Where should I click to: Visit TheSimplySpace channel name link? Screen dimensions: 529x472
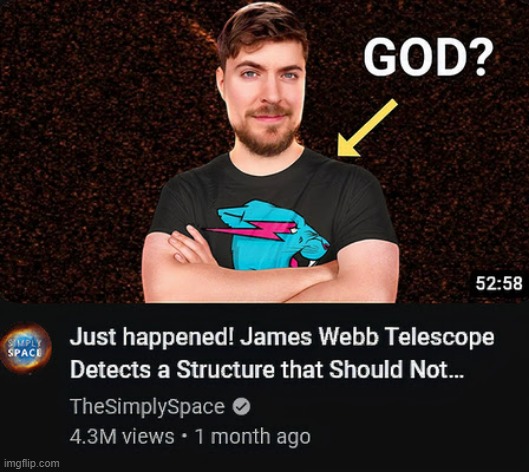tap(147, 407)
